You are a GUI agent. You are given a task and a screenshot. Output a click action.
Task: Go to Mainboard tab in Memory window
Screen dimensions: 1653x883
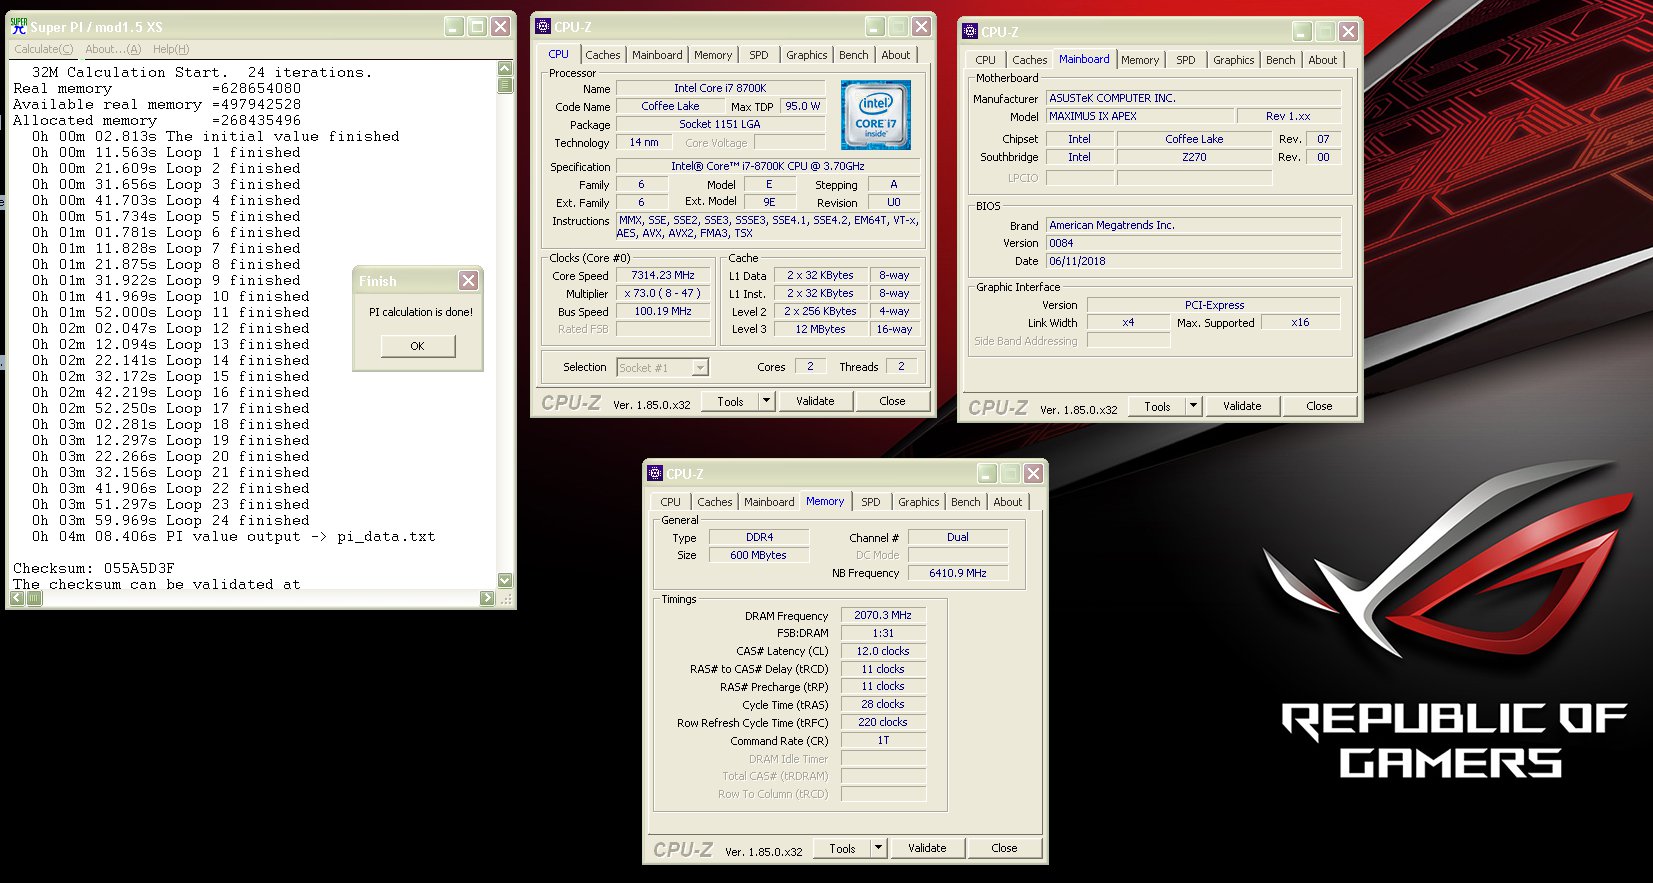pos(769,502)
